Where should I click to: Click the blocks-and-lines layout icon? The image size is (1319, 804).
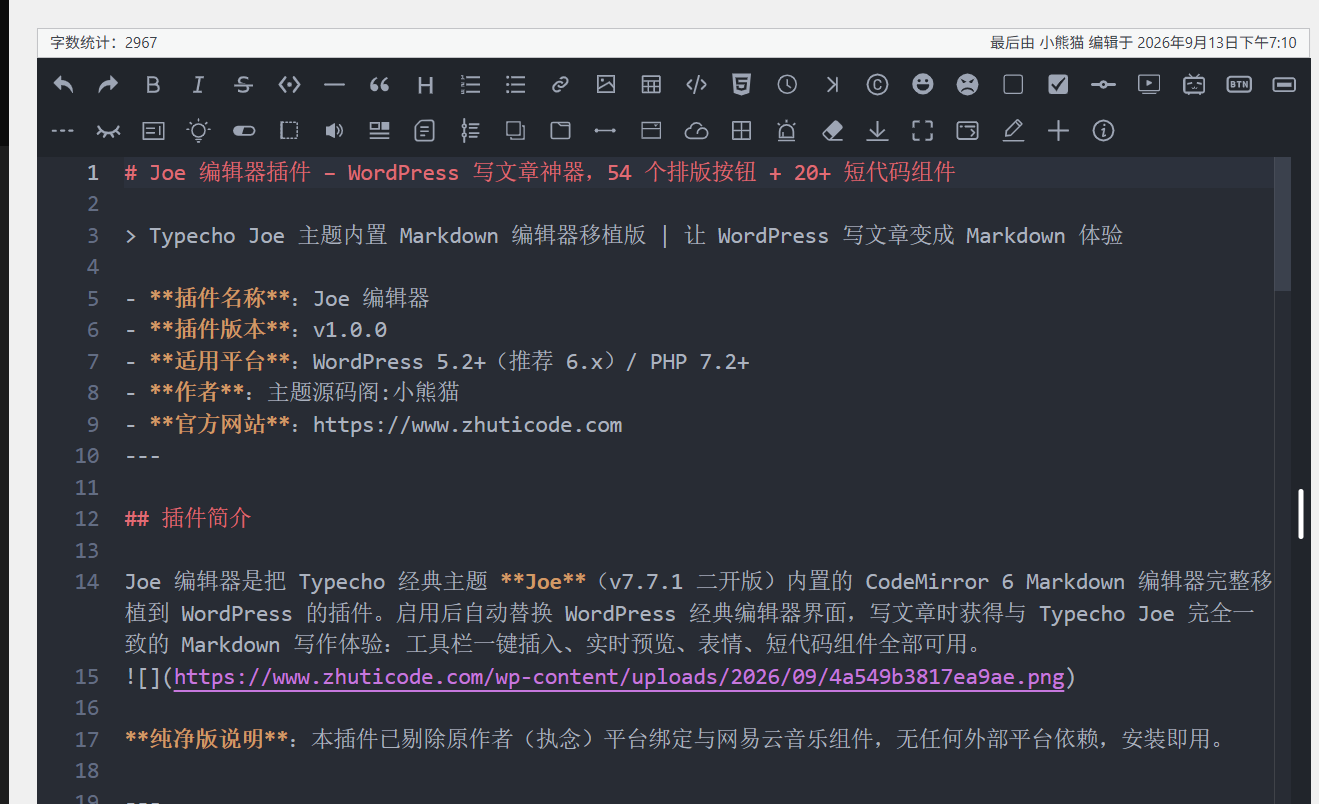tap(379, 131)
